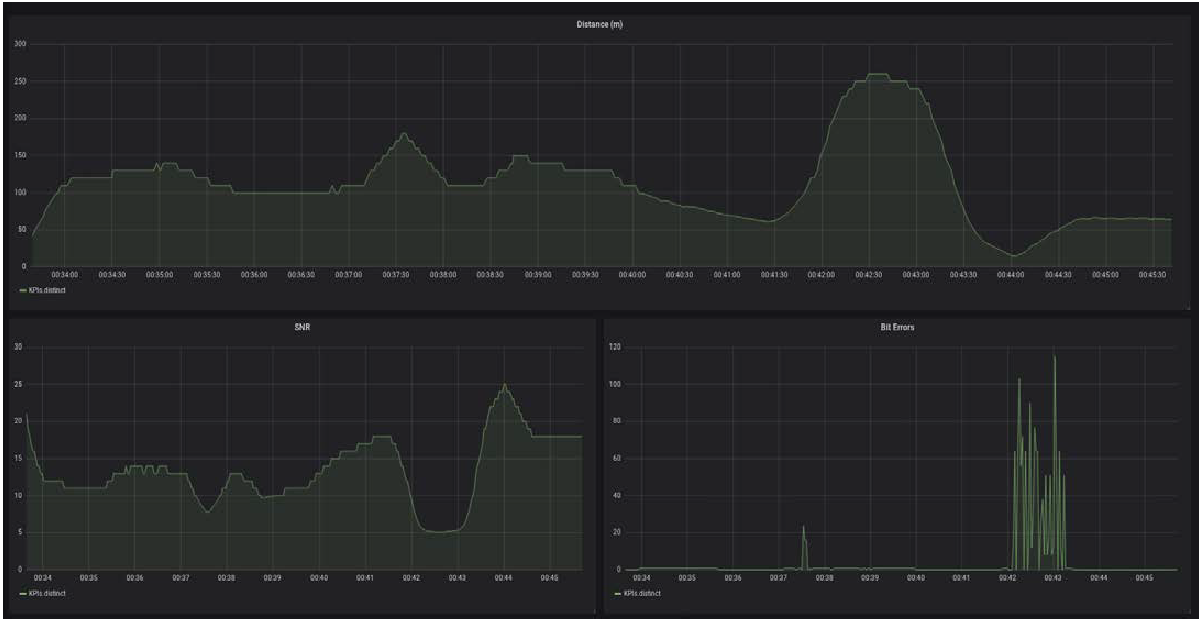Click the Bit Errors legend color swatch
This screenshot has height=622, width=1202.
click(616, 593)
